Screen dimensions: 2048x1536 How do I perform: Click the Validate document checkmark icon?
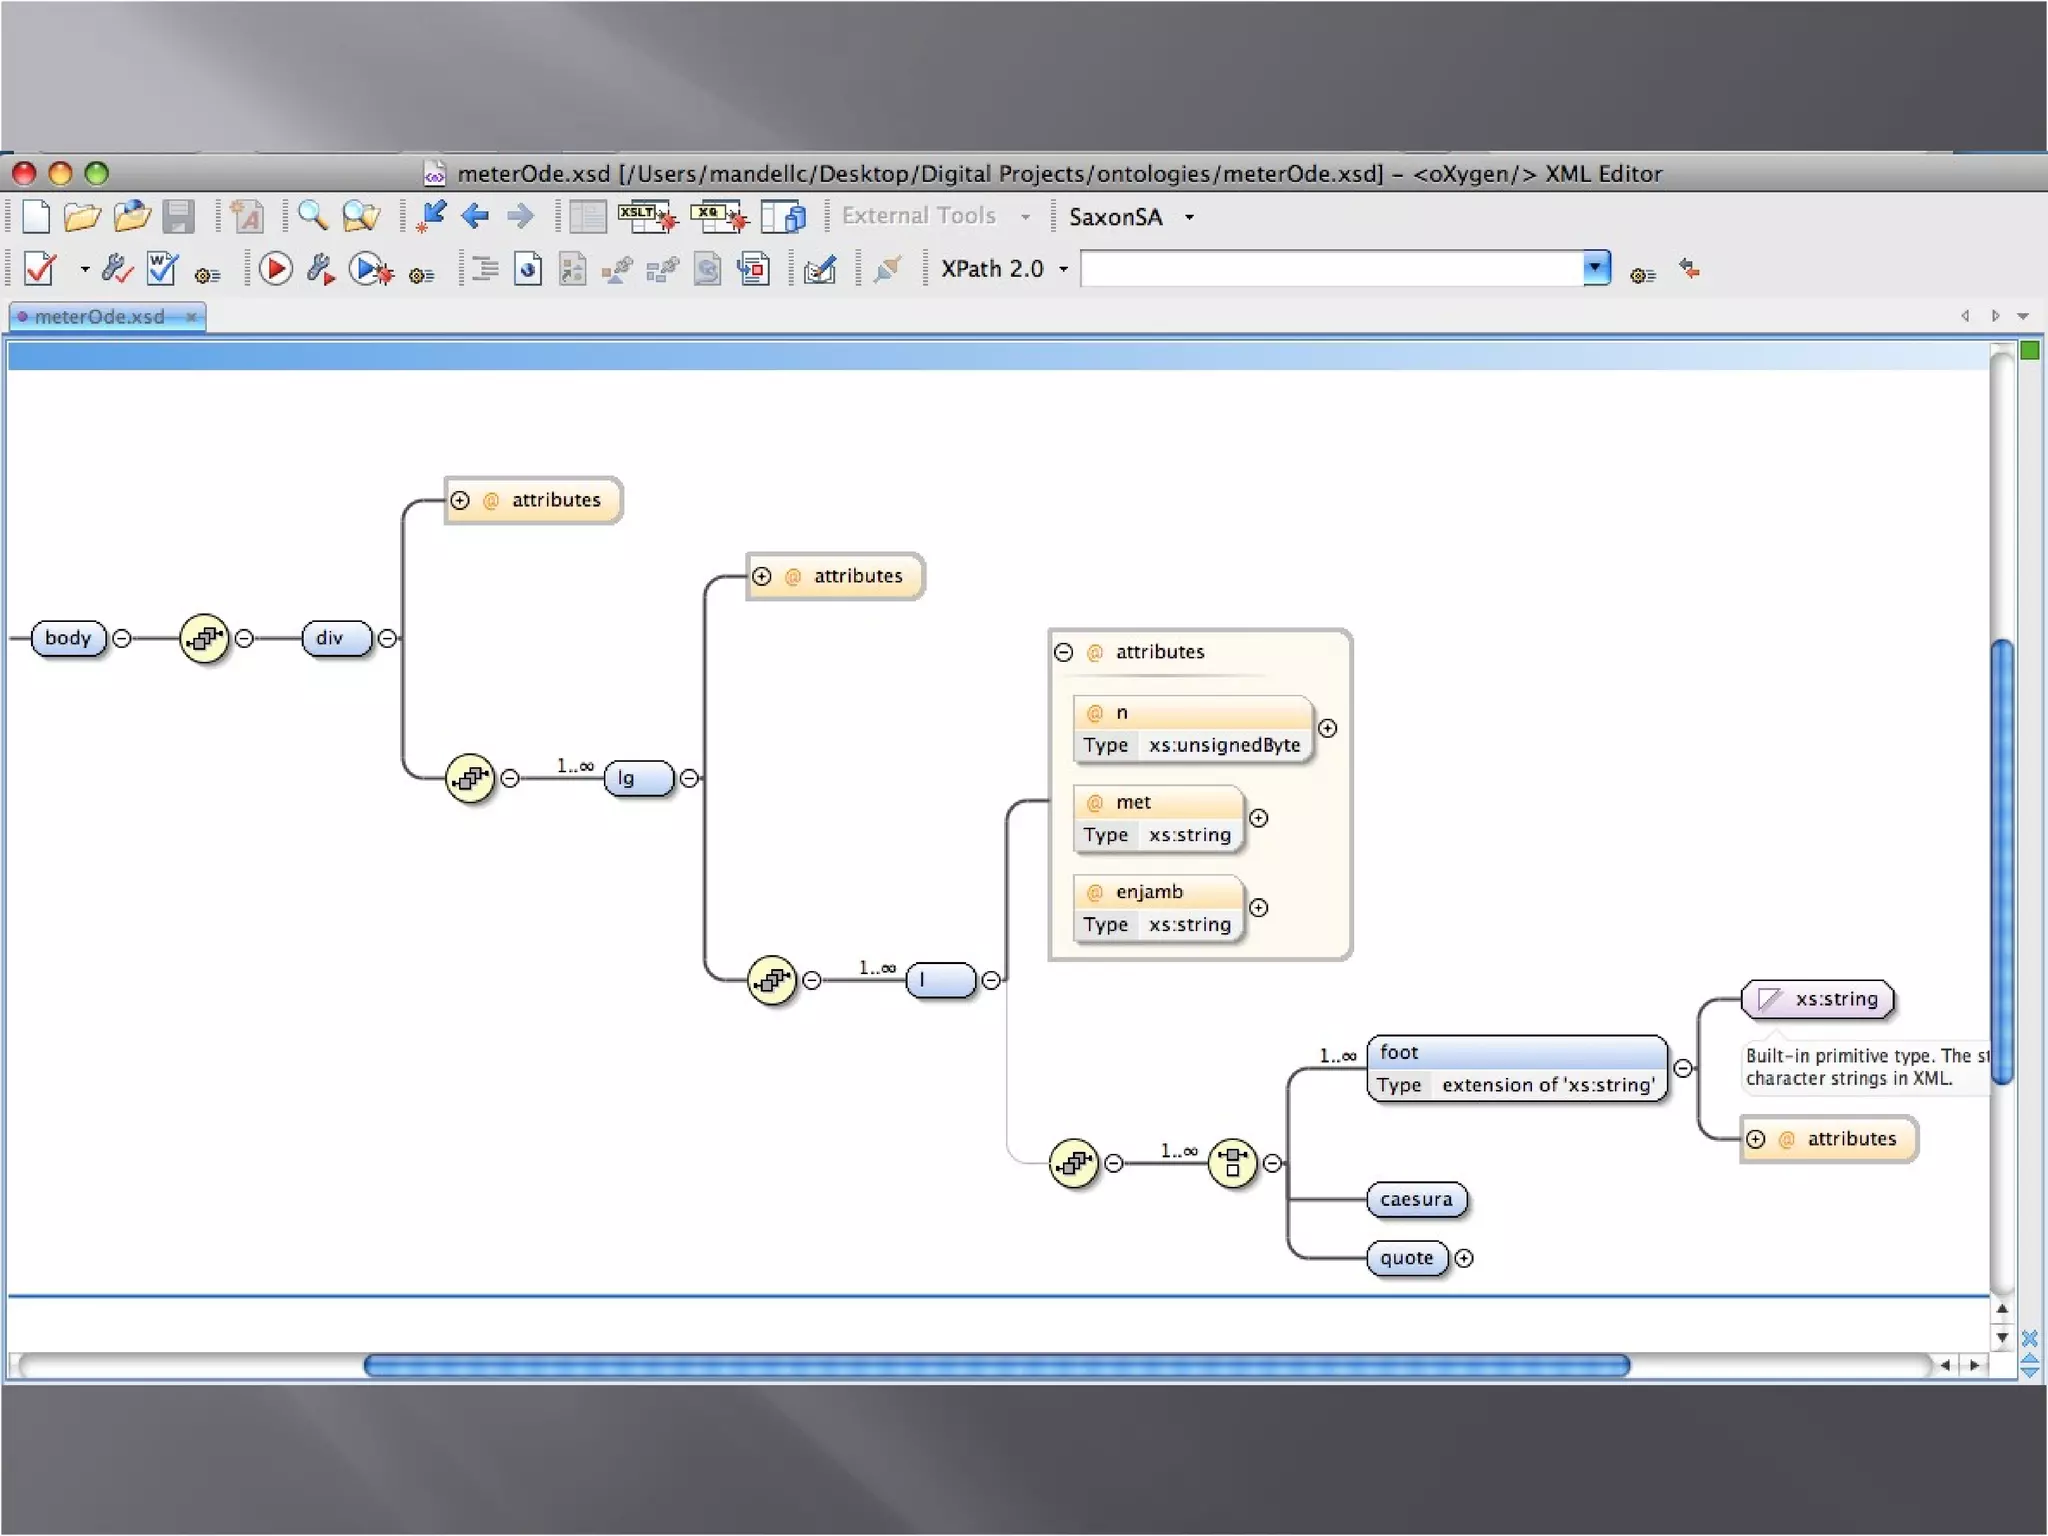[40, 269]
